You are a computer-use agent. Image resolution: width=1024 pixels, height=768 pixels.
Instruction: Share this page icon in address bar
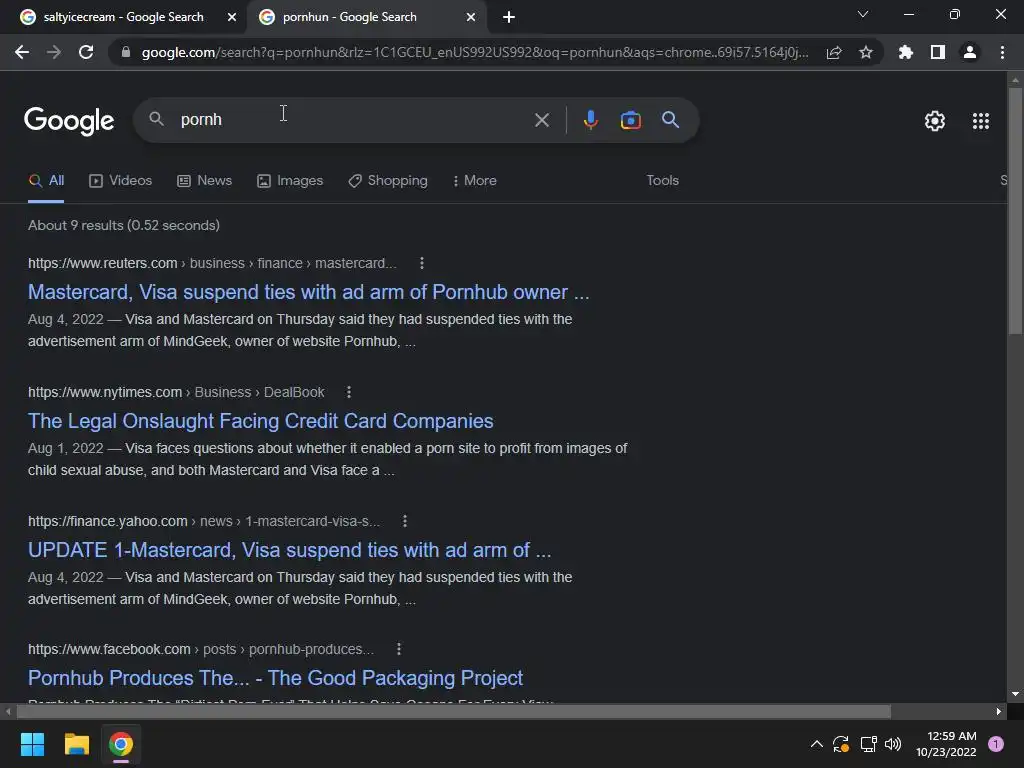[x=834, y=52]
